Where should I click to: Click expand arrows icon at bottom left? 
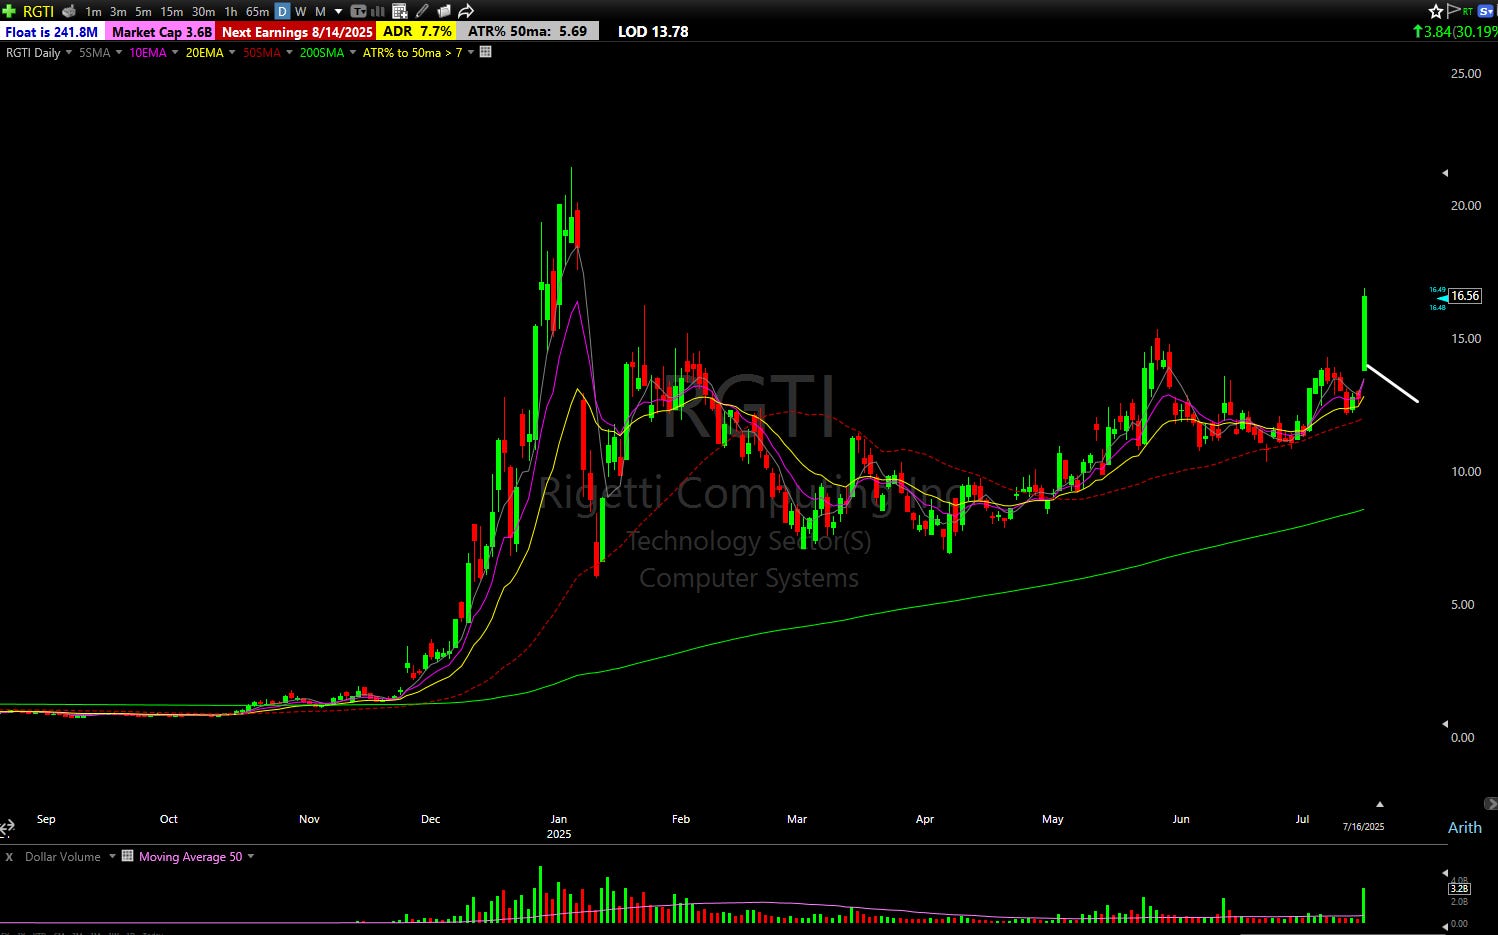click(x=7, y=827)
